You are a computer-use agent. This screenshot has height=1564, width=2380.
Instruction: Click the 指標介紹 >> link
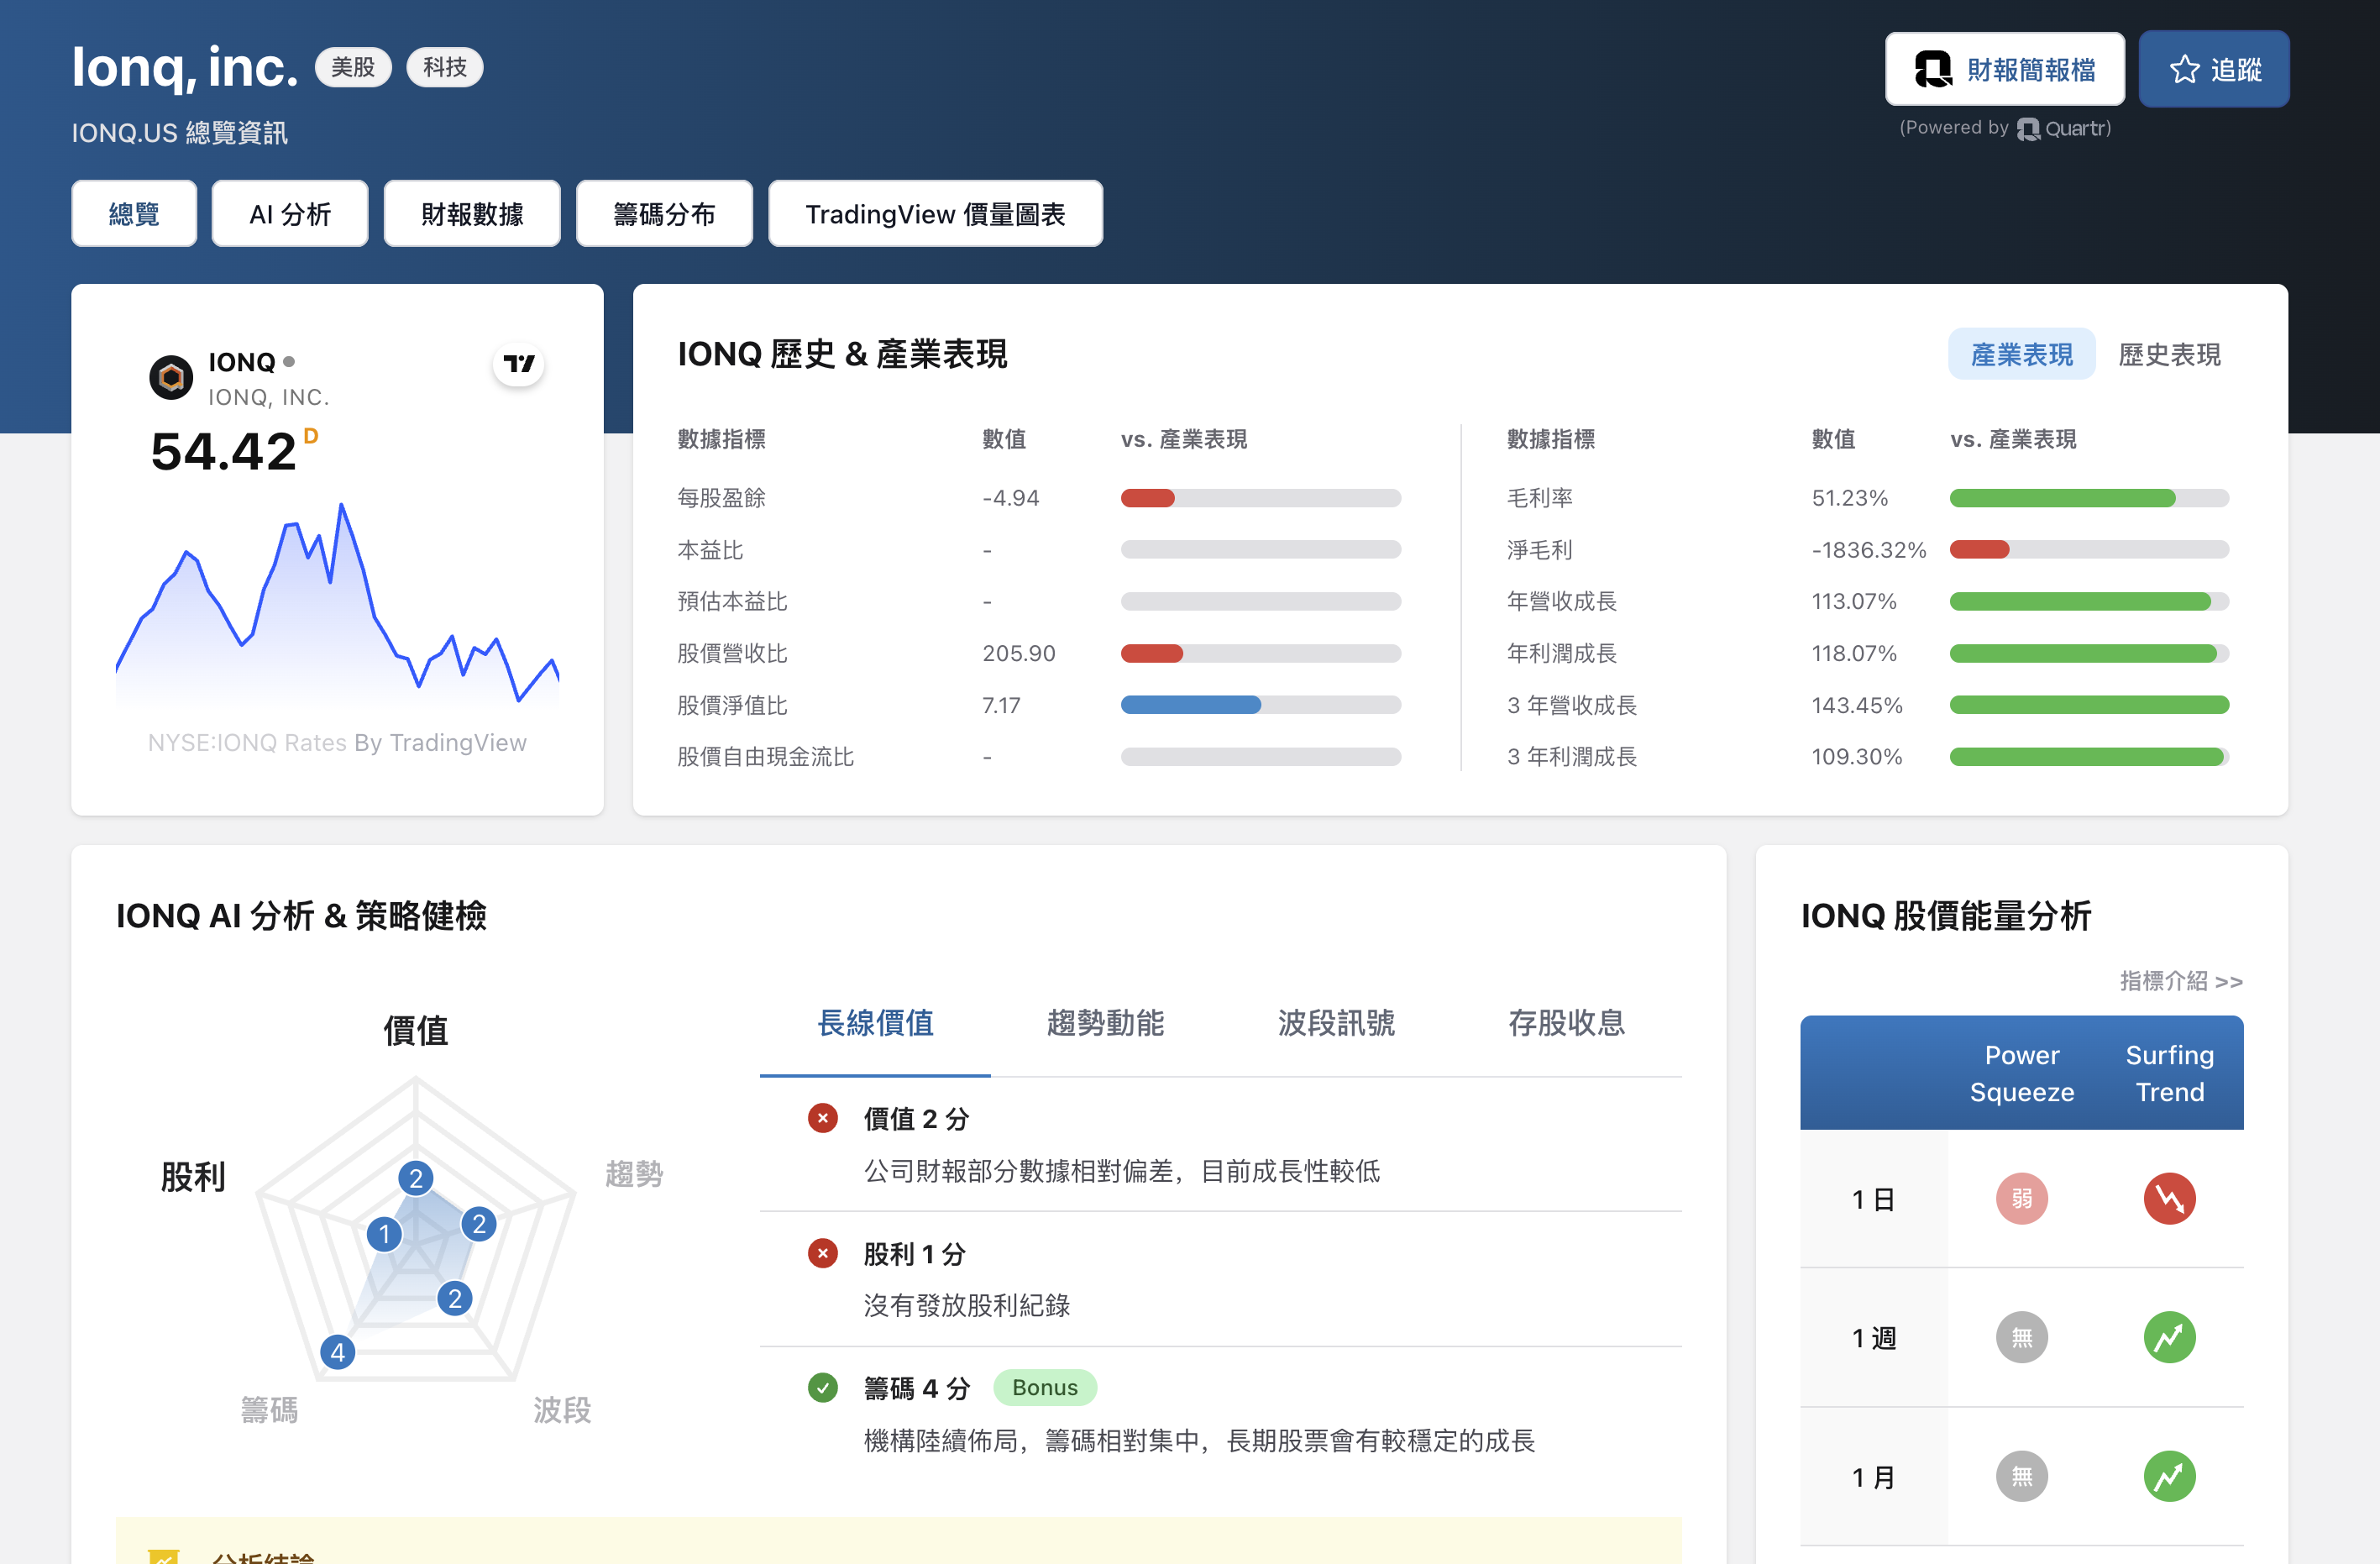pos(2180,981)
